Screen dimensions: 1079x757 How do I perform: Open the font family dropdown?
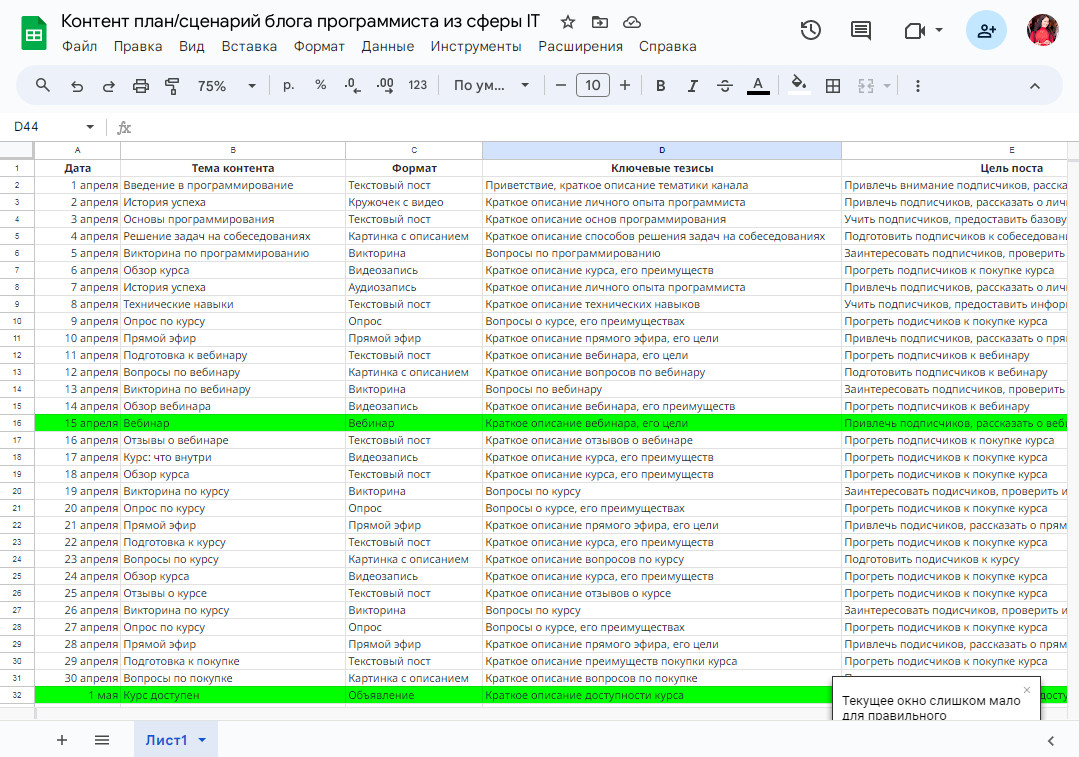(x=491, y=85)
